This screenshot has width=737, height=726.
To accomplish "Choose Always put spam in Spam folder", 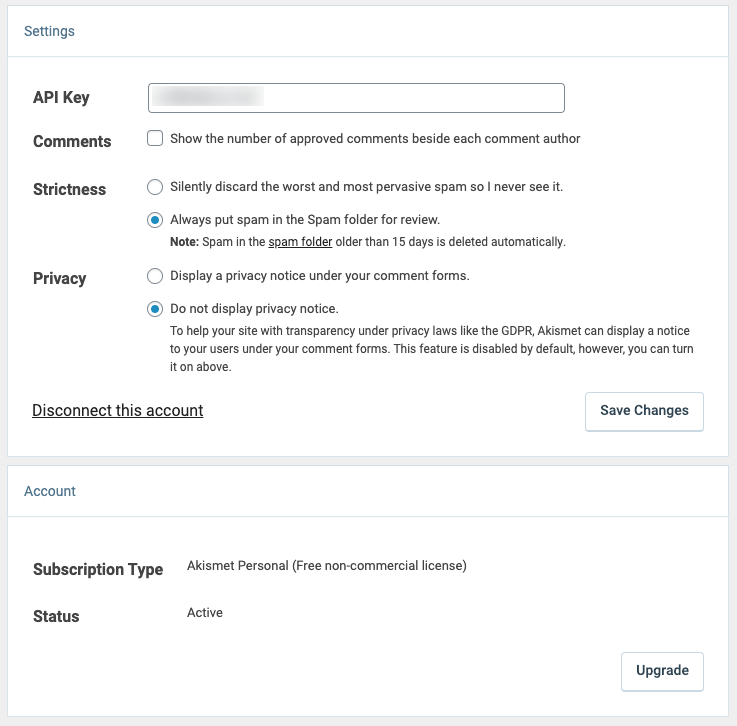I will point(155,220).
